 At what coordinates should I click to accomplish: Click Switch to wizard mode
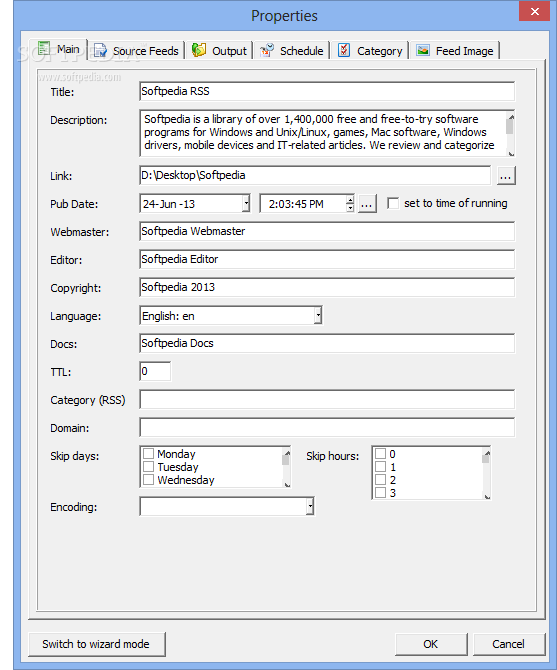97,644
